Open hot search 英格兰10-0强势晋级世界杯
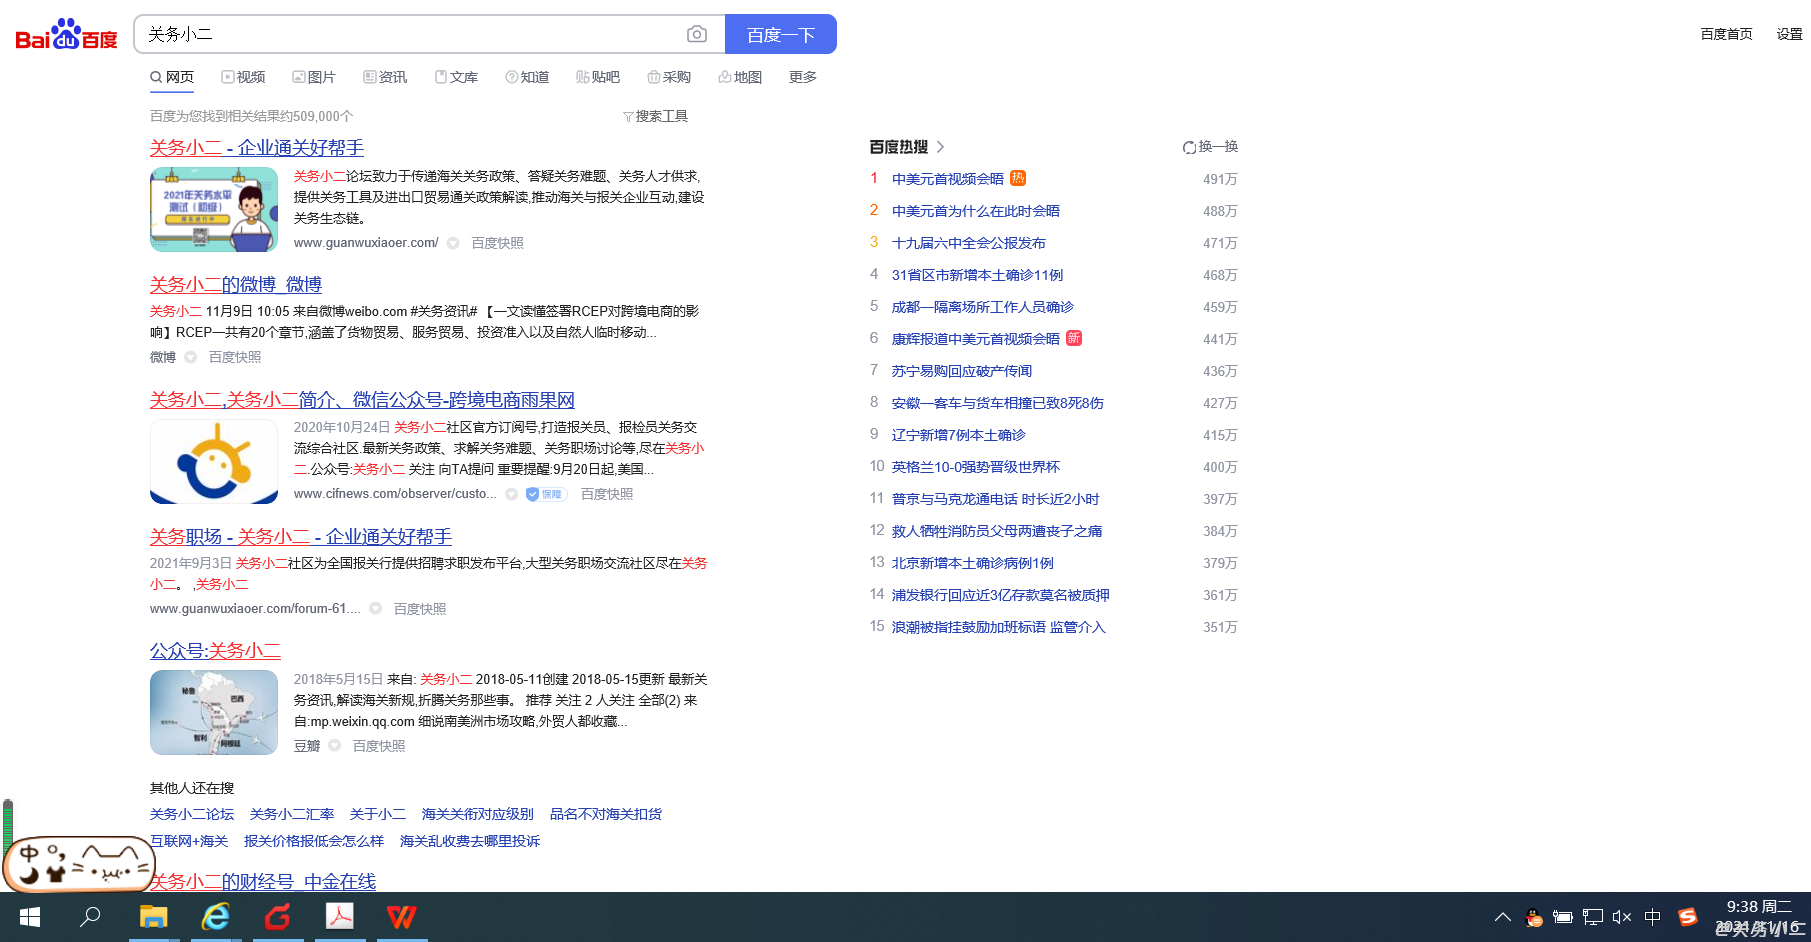This screenshot has width=1811, height=942. [976, 467]
